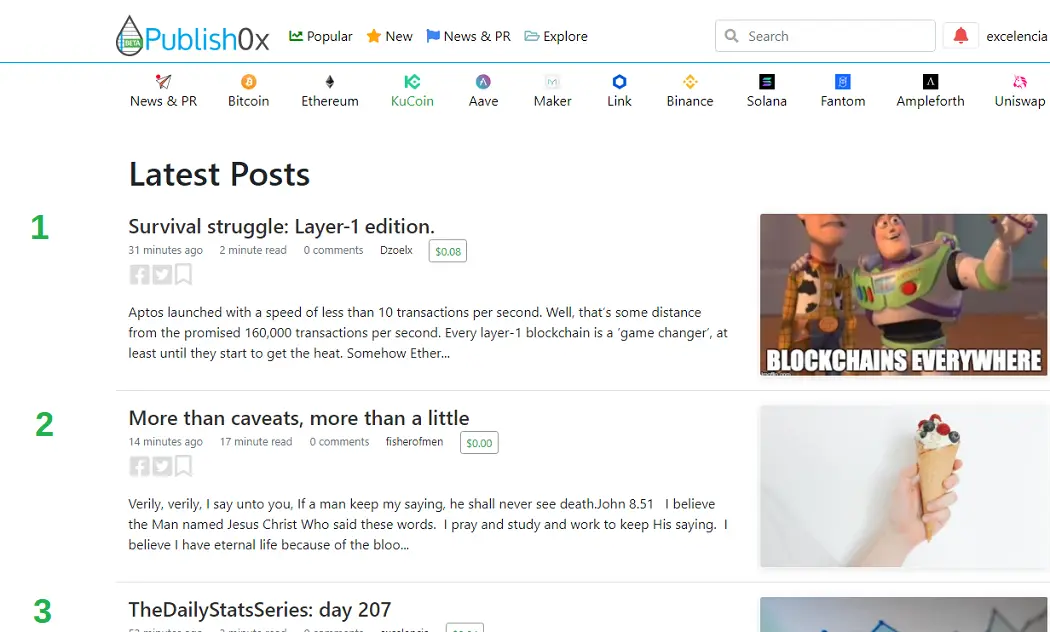
Task: Visit author Dzoelx profile
Action: [396, 250]
